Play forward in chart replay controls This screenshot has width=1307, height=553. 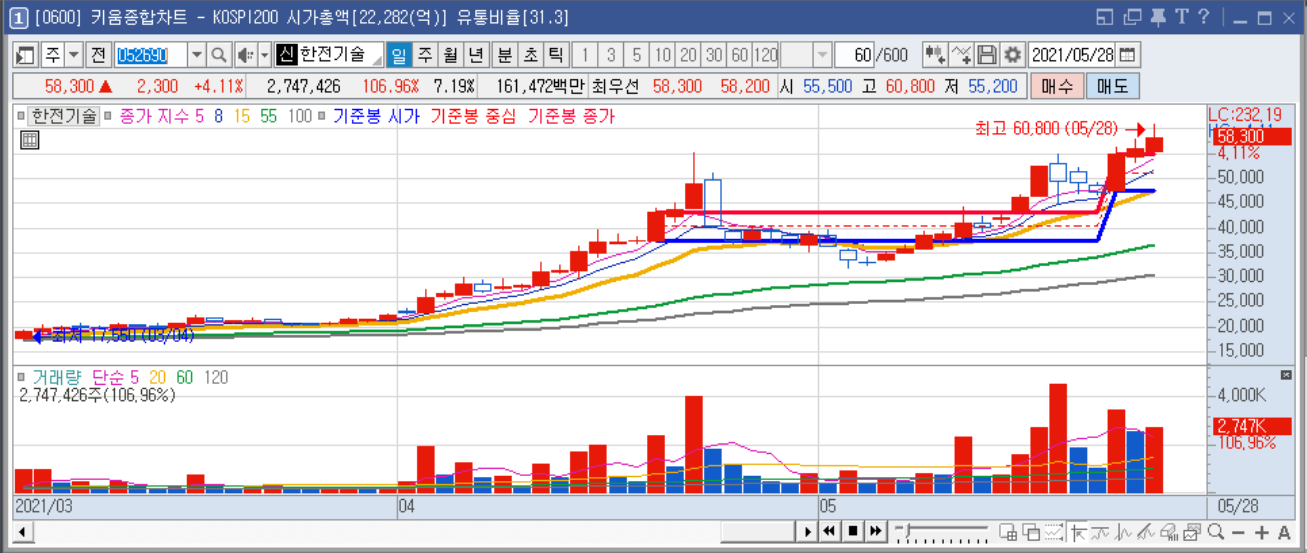point(808,531)
